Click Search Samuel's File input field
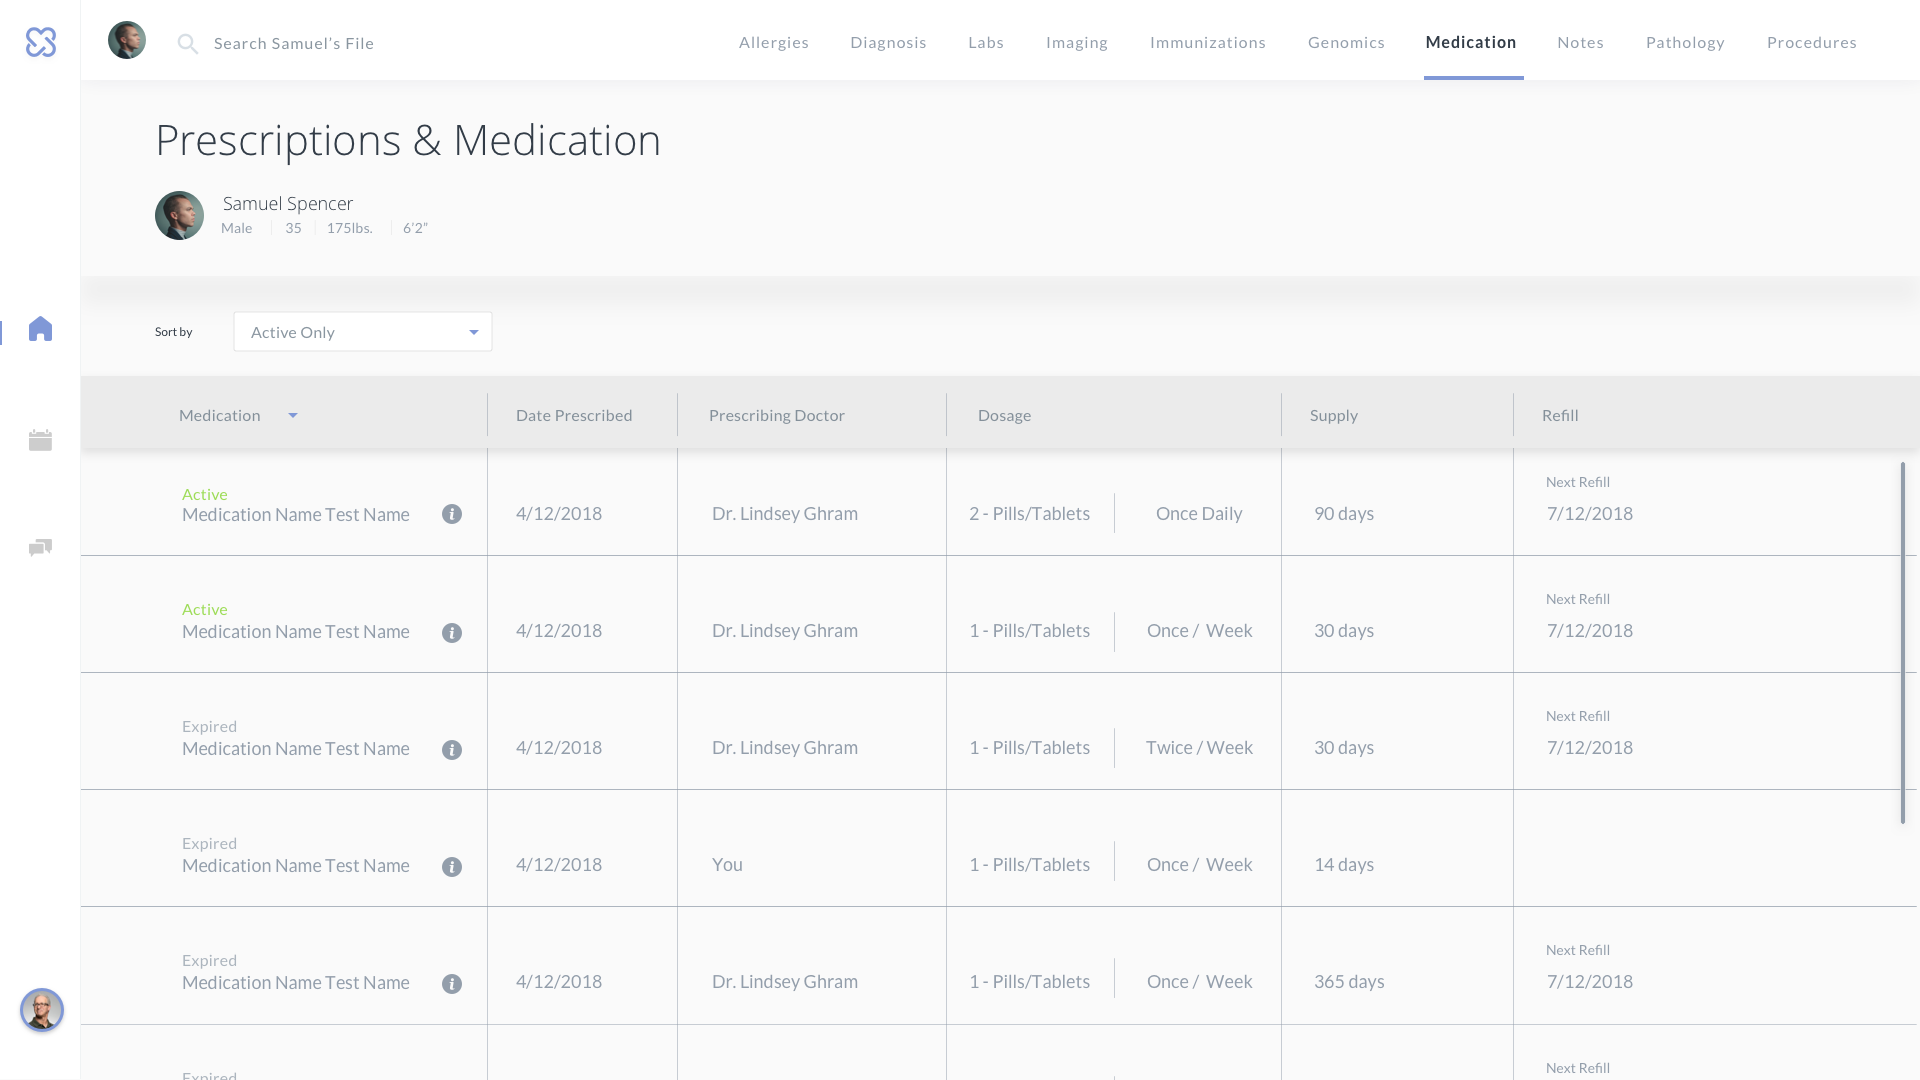Viewport: 1920px width, 1080px height. pos(294,43)
